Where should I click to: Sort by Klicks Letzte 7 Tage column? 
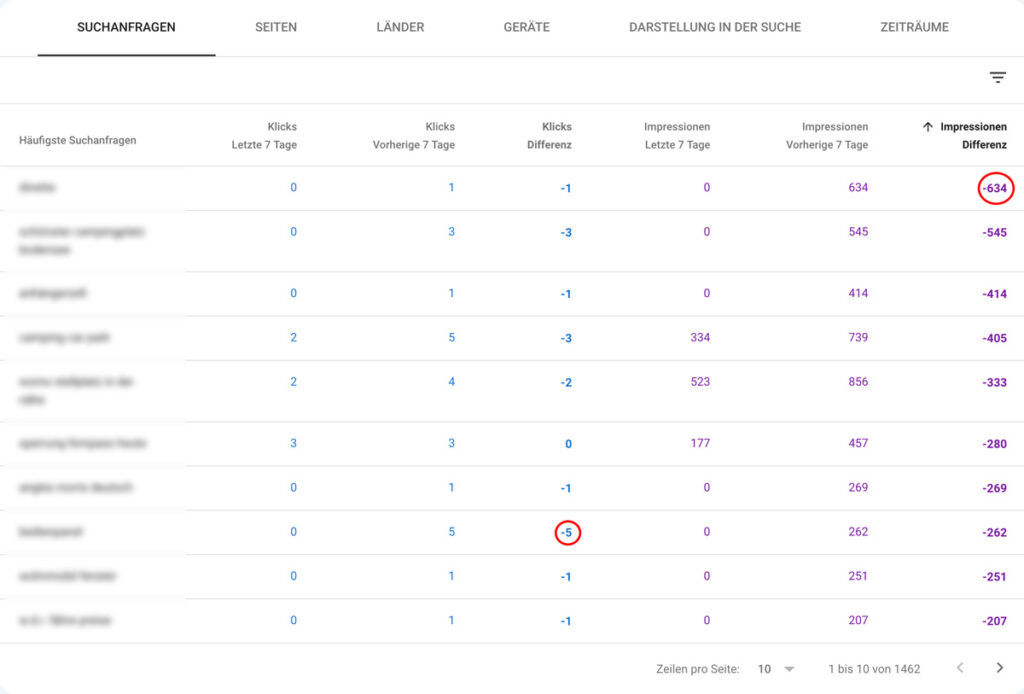(x=264, y=136)
